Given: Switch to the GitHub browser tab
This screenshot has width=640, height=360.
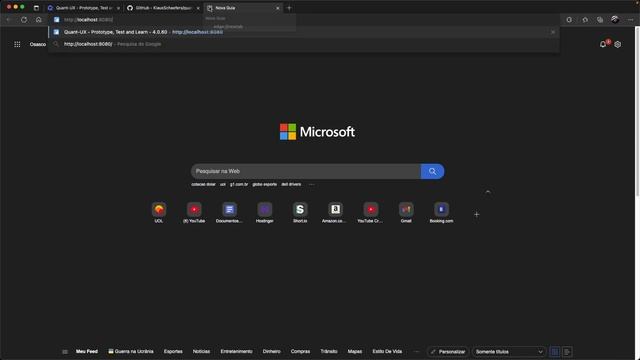Looking at the screenshot, I should point(163,8).
